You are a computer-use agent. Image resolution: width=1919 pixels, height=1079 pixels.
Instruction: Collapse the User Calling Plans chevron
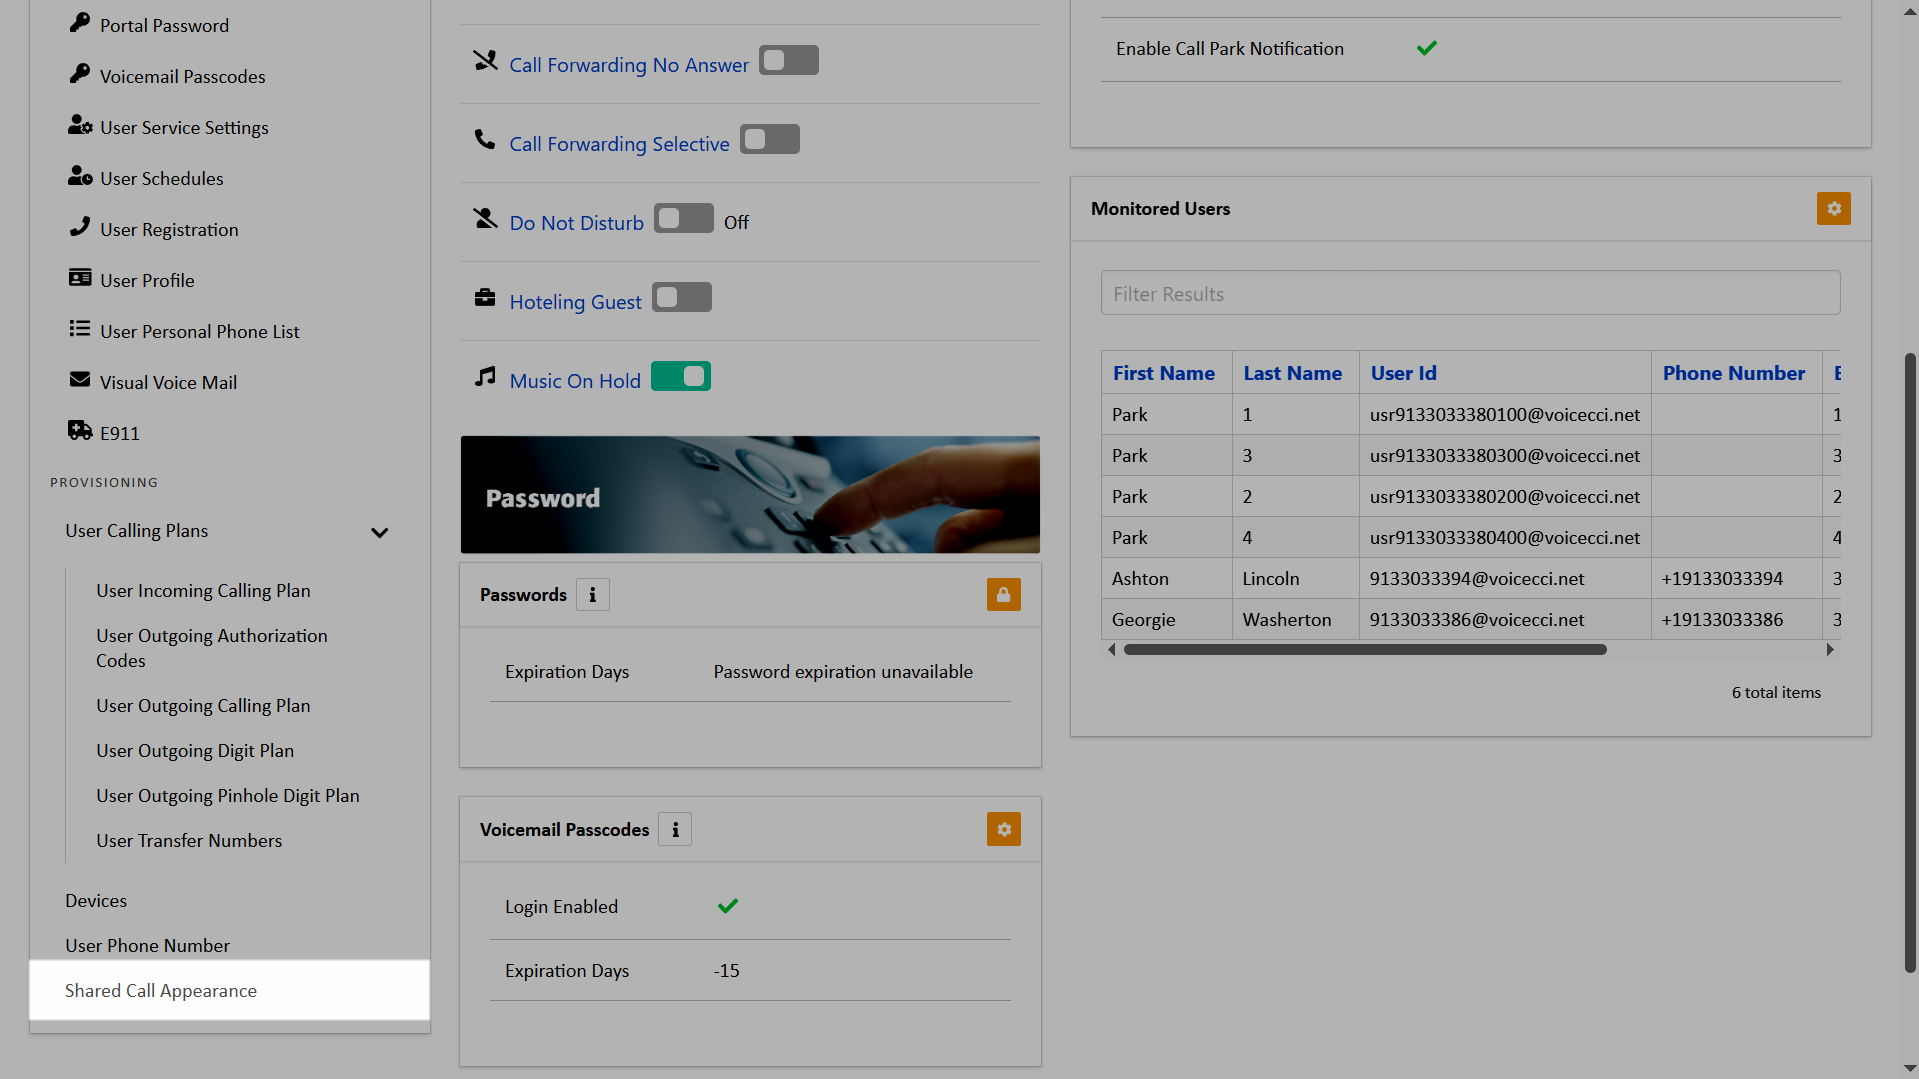tap(379, 533)
